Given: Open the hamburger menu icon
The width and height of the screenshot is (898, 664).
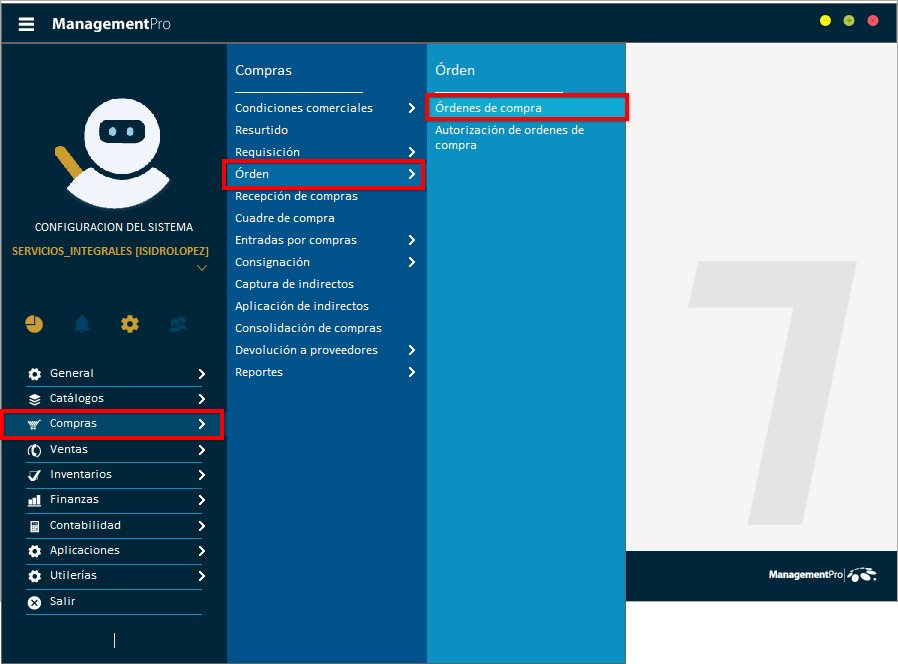Looking at the screenshot, I should tap(26, 24).
